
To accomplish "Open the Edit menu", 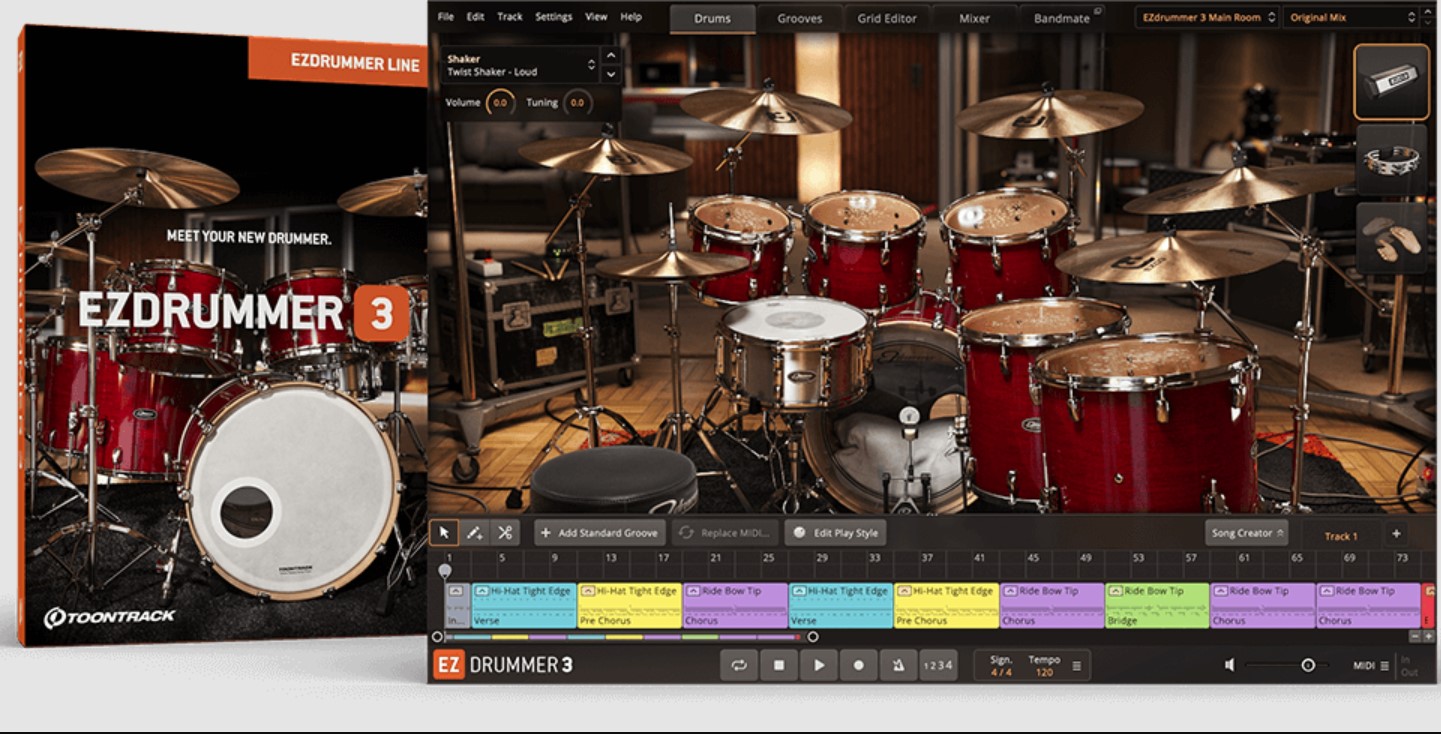I will tap(475, 17).
